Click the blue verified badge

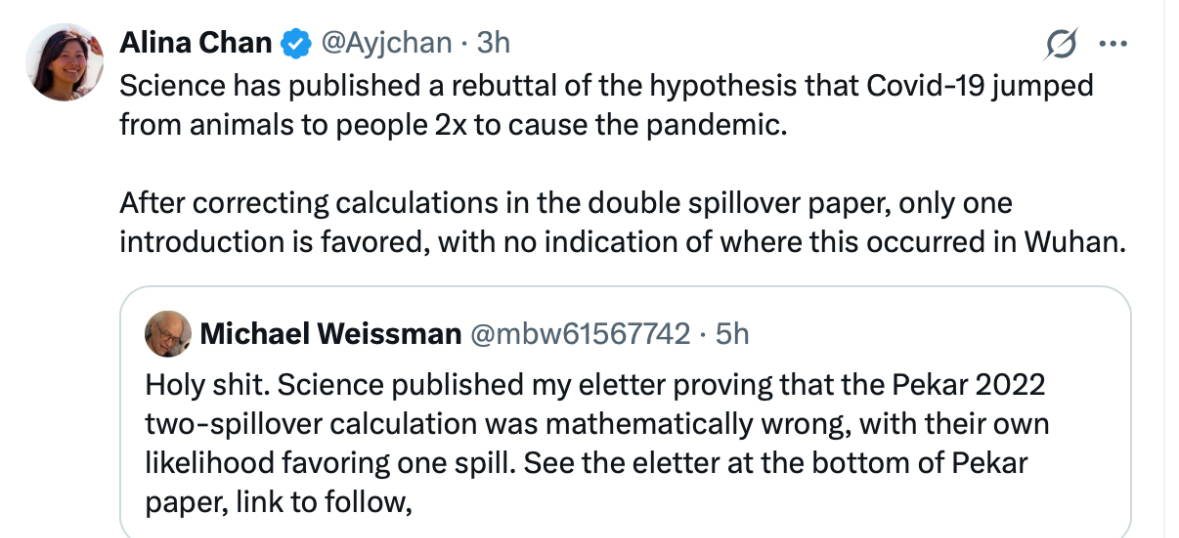[x=295, y=43]
